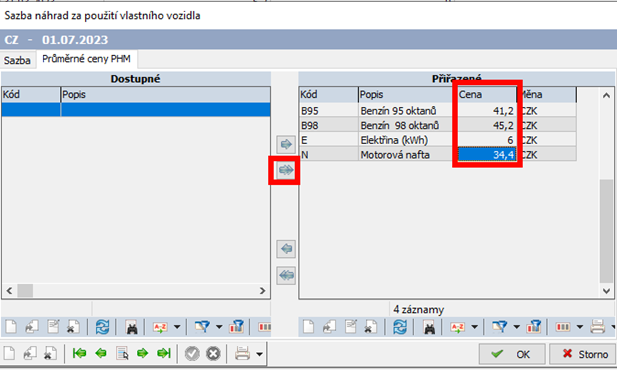Open filter dropdown arrow under Přiřazené list

tap(517, 327)
